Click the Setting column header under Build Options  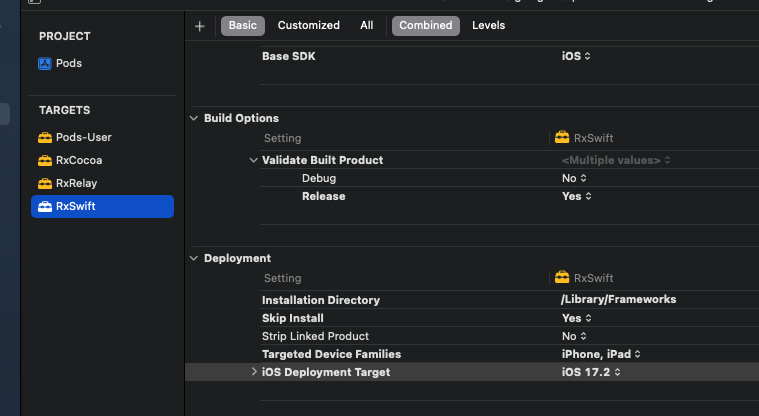pos(283,139)
